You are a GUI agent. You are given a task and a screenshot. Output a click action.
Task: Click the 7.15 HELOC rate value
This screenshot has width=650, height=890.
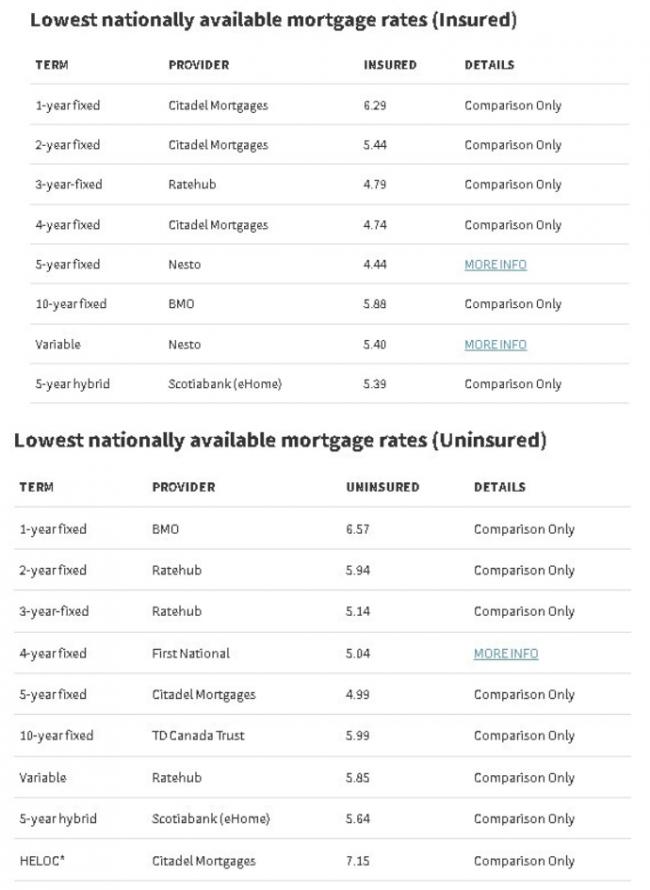[358, 860]
